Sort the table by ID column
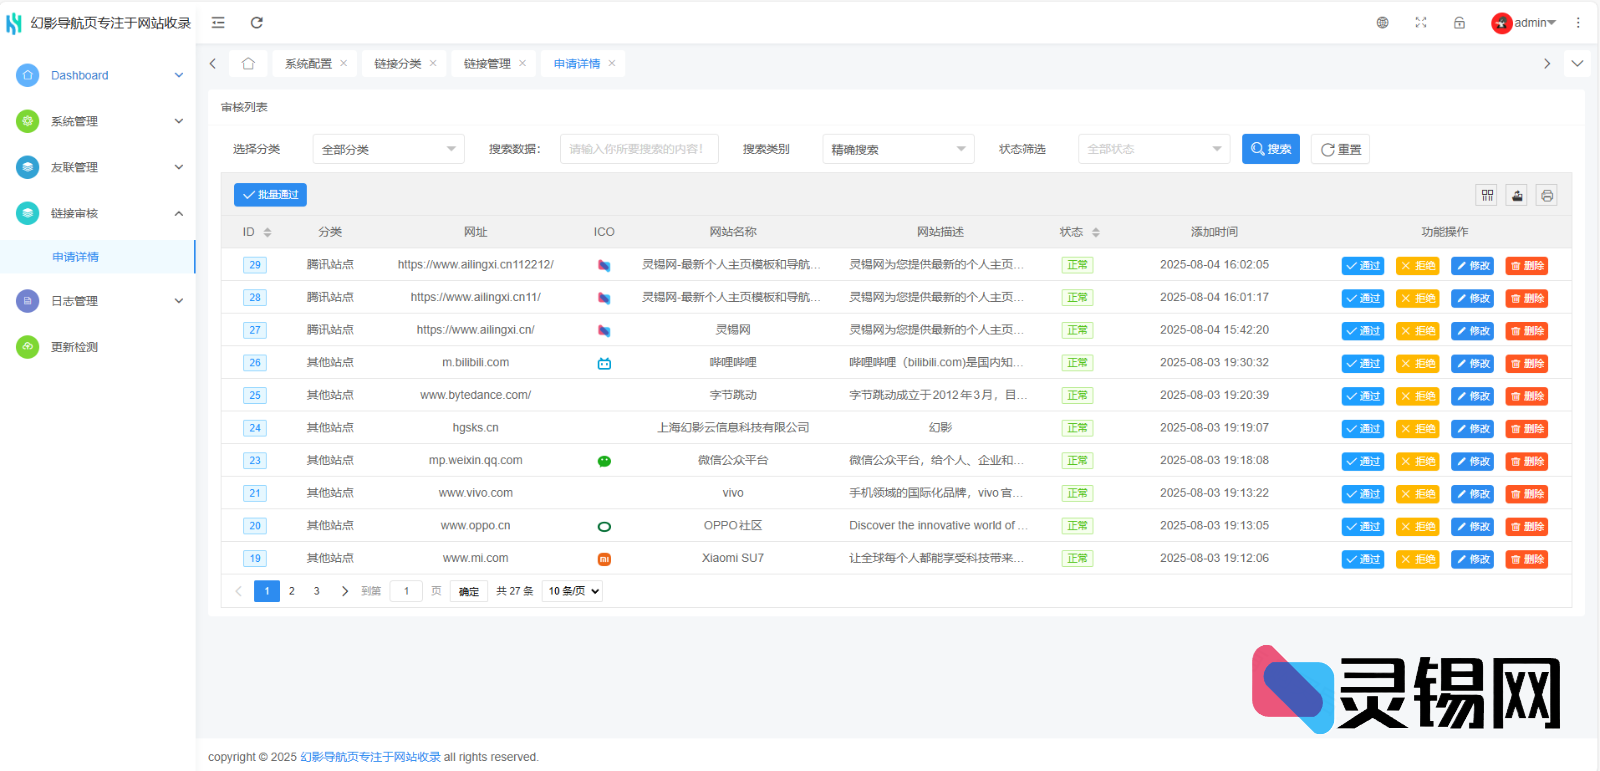The height and width of the screenshot is (771, 1600). coord(267,232)
